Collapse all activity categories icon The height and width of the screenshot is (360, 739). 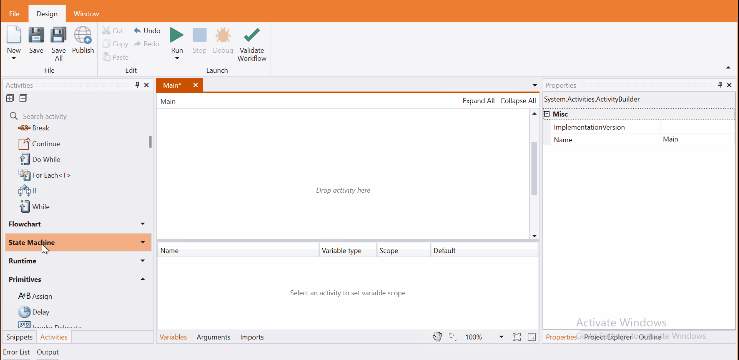(x=23, y=98)
